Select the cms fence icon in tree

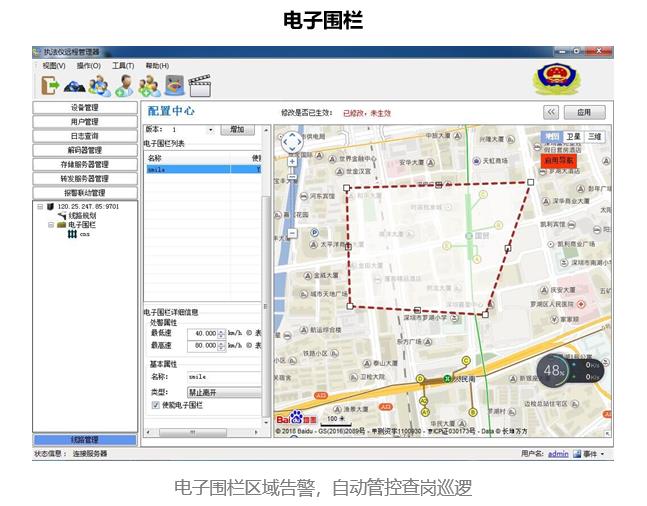[72, 233]
